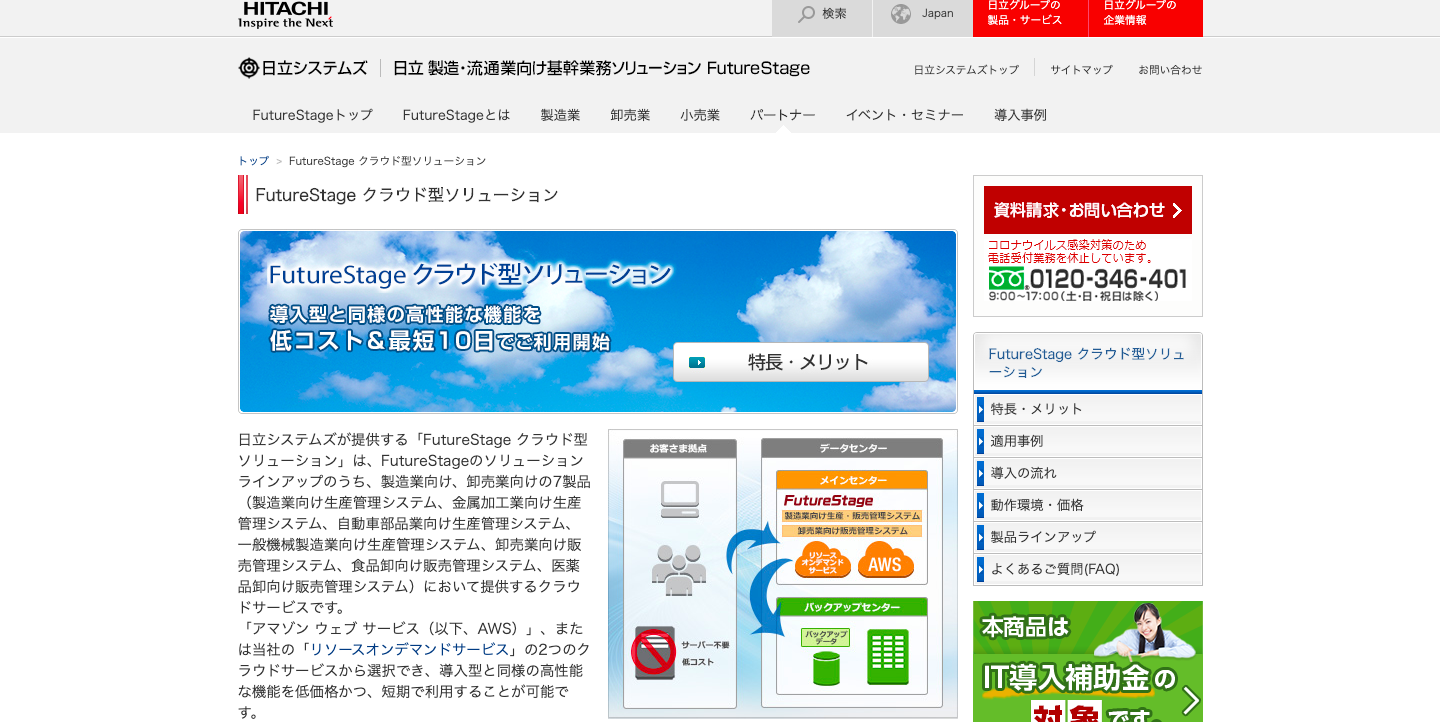Image resolution: width=1440 pixels, height=722 pixels.
Task: Click the トップ breadcrumb link
Action: 253,161
